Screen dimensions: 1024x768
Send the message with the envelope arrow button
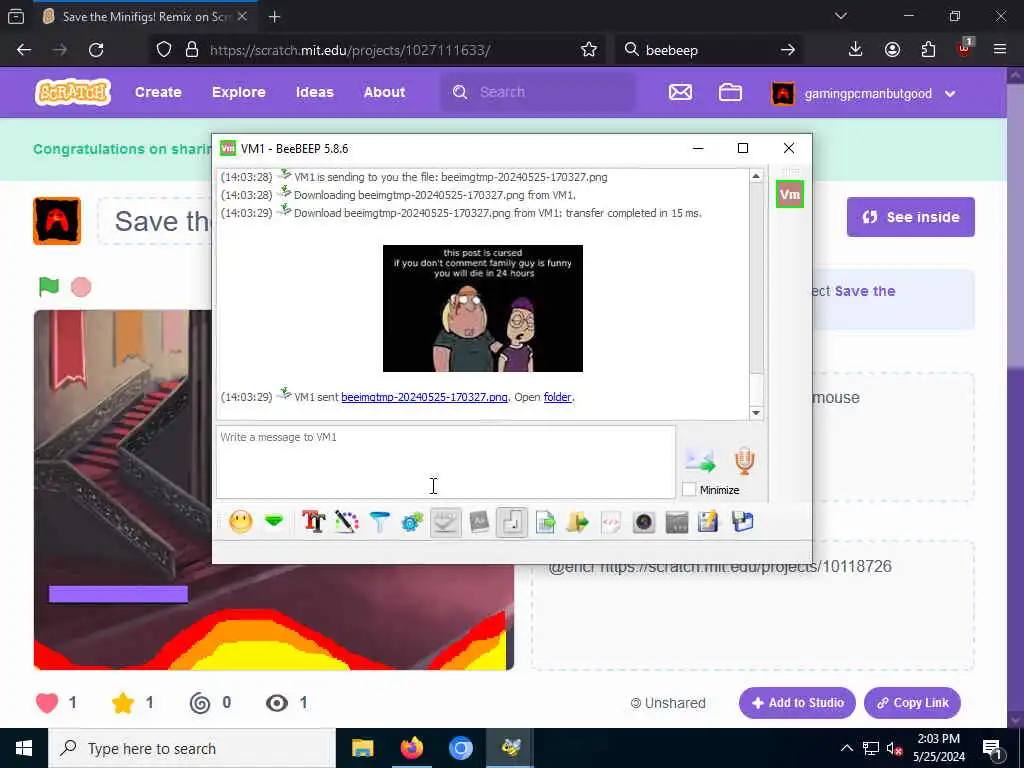click(700, 461)
